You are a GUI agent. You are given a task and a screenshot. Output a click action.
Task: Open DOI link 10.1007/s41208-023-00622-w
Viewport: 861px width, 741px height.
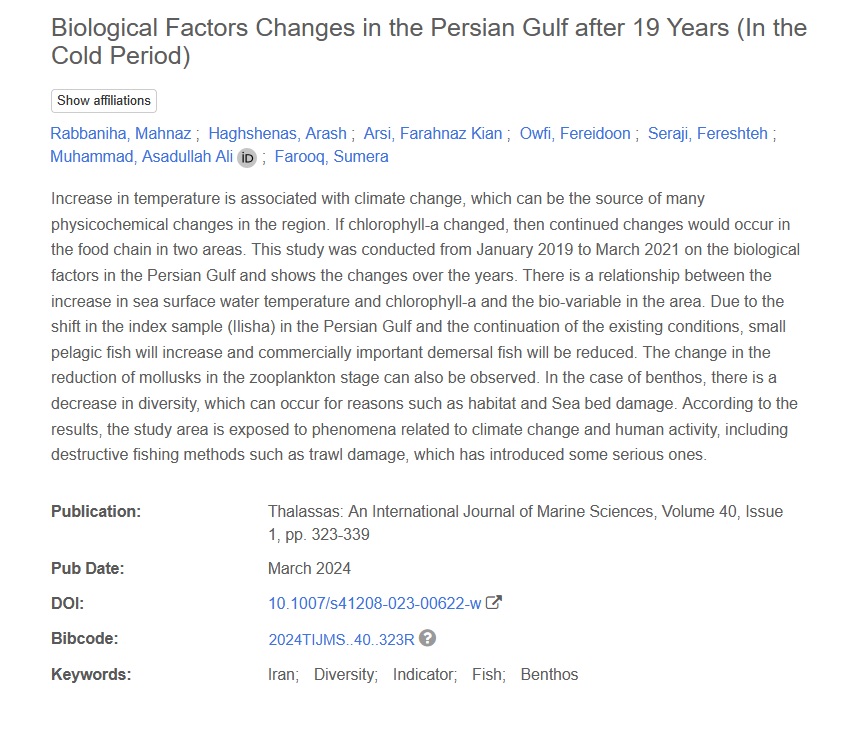pyautogui.click(x=374, y=603)
